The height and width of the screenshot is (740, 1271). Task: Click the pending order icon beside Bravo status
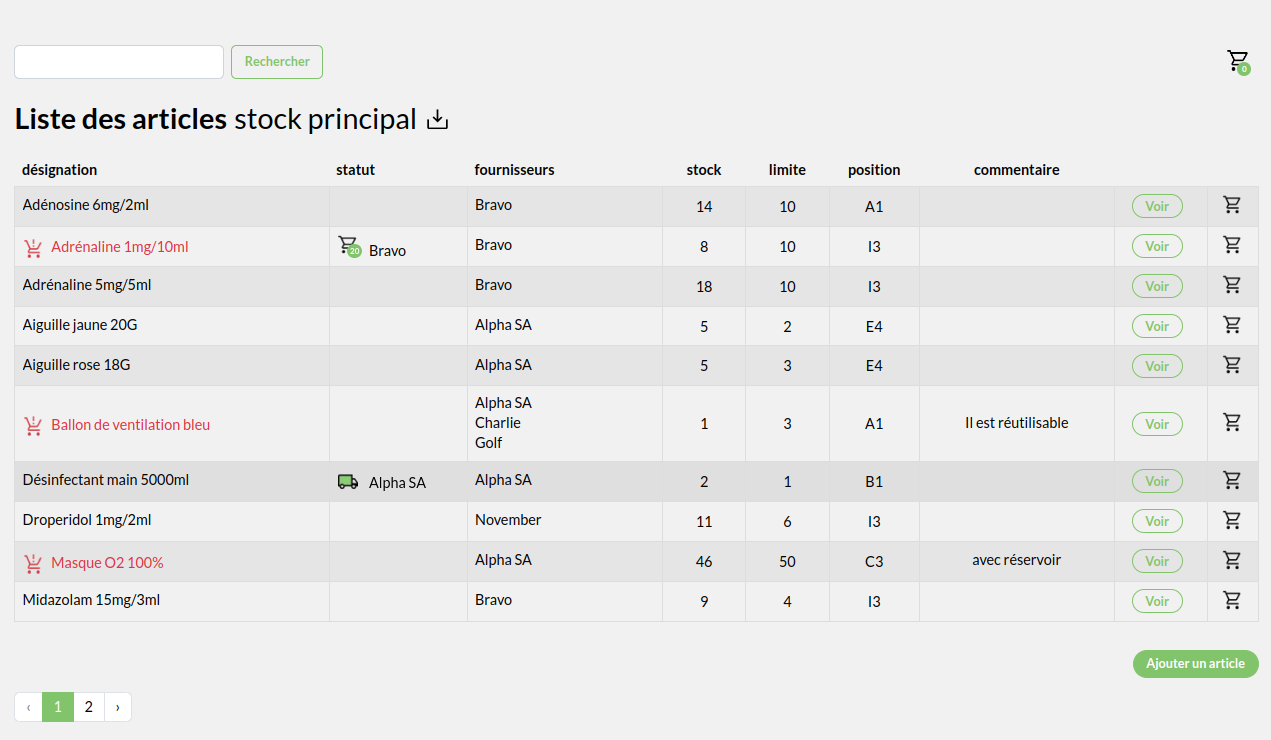[x=348, y=246]
